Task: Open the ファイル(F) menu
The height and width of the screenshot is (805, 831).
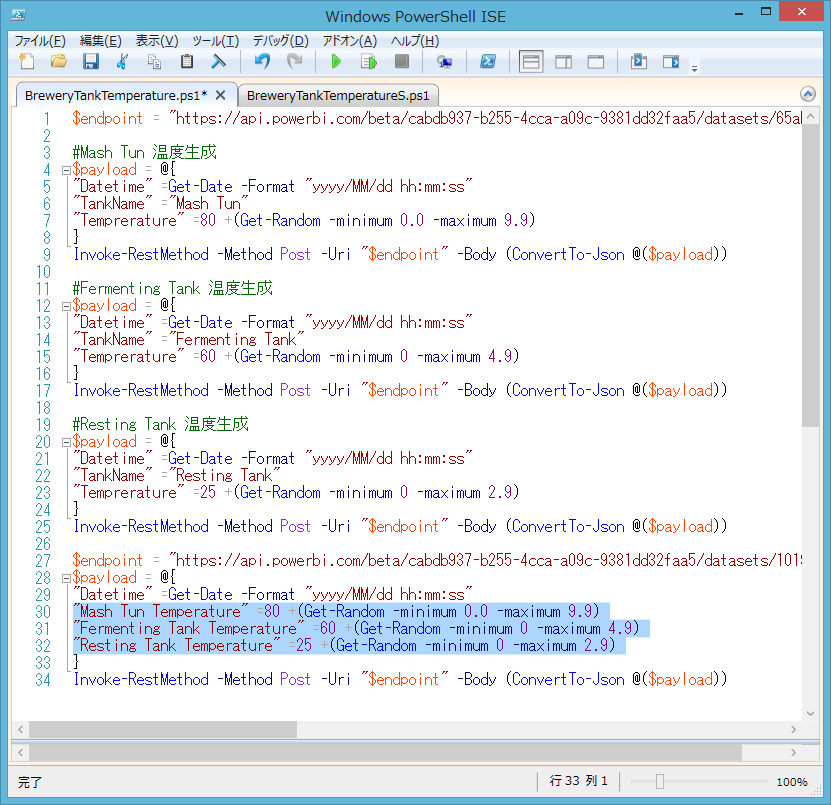Action: [40, 41]
